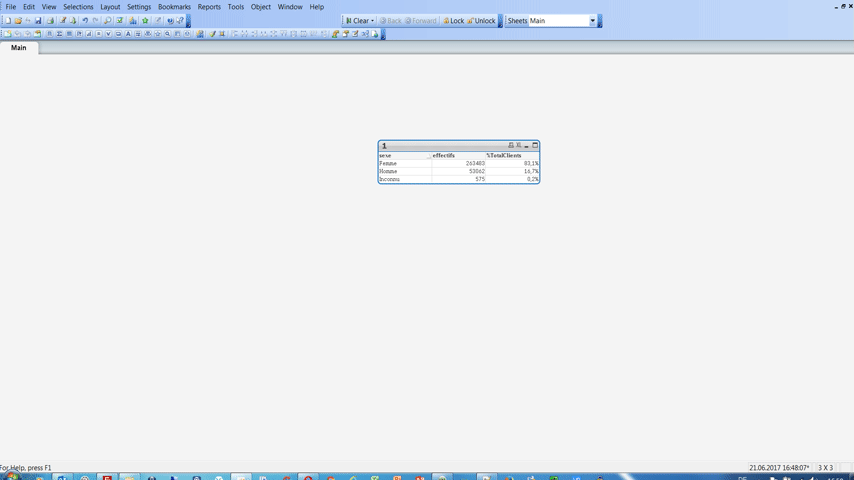Open the Edit Script icon
The width and height of the screenshot is (854, 480).
[x=63, y=21]
